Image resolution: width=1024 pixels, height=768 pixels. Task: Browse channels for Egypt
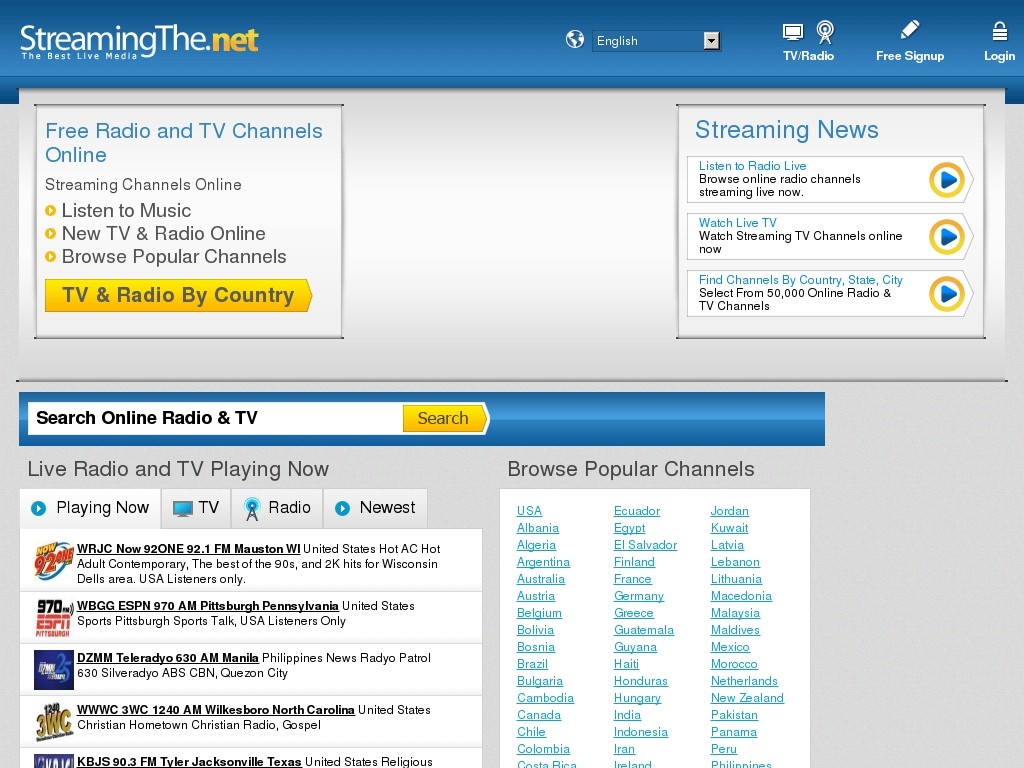(x=630, y=528)
